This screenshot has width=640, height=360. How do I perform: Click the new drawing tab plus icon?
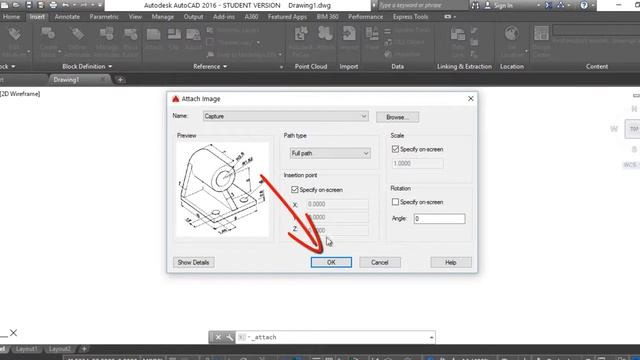coord(120,80)
